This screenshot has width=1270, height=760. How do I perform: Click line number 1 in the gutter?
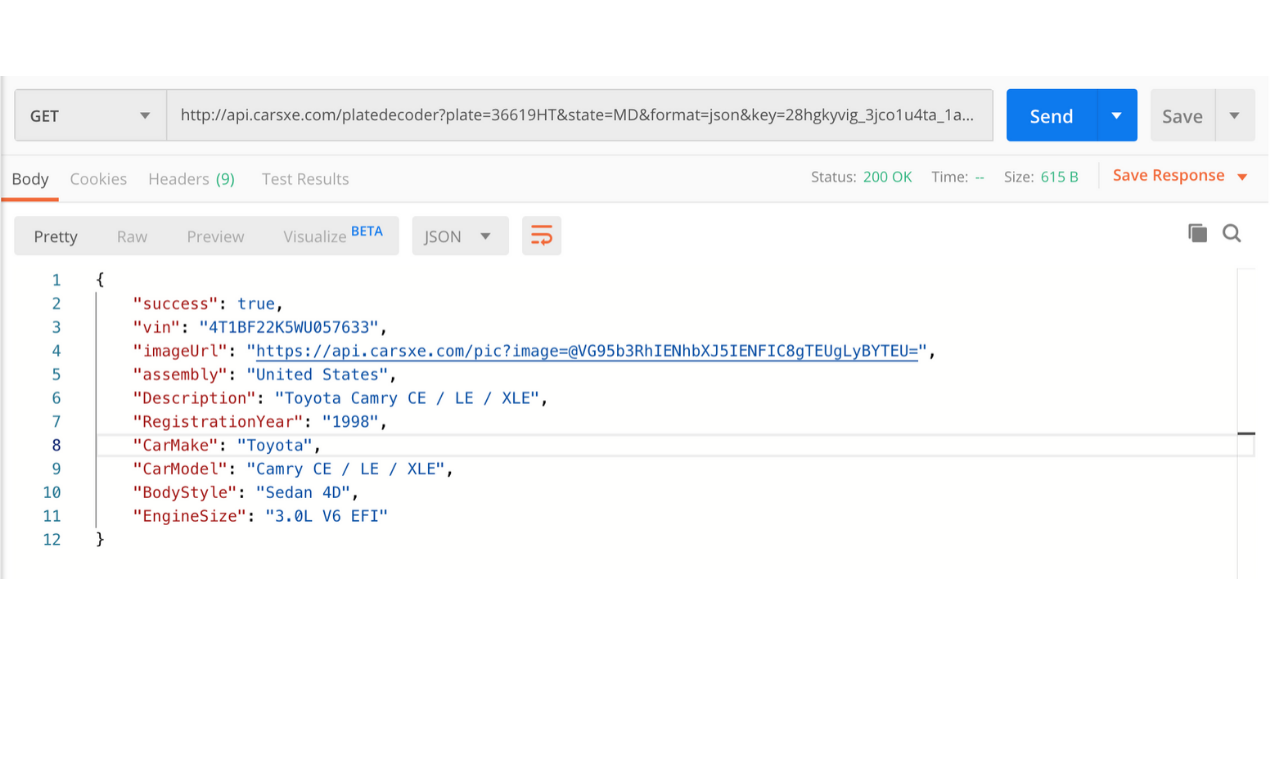pos(57,280)
